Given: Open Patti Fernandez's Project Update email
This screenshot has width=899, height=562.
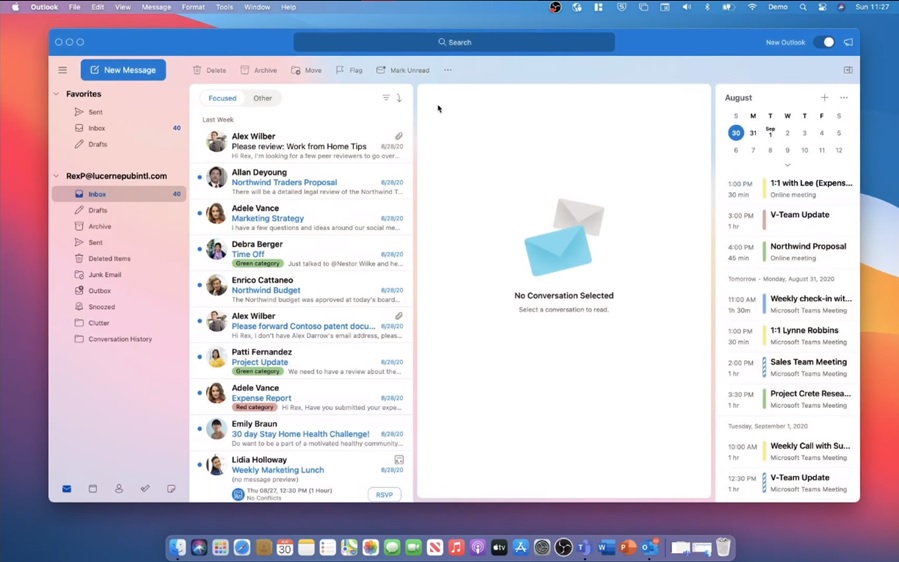Looking at the screenshot, I should 301,361.
